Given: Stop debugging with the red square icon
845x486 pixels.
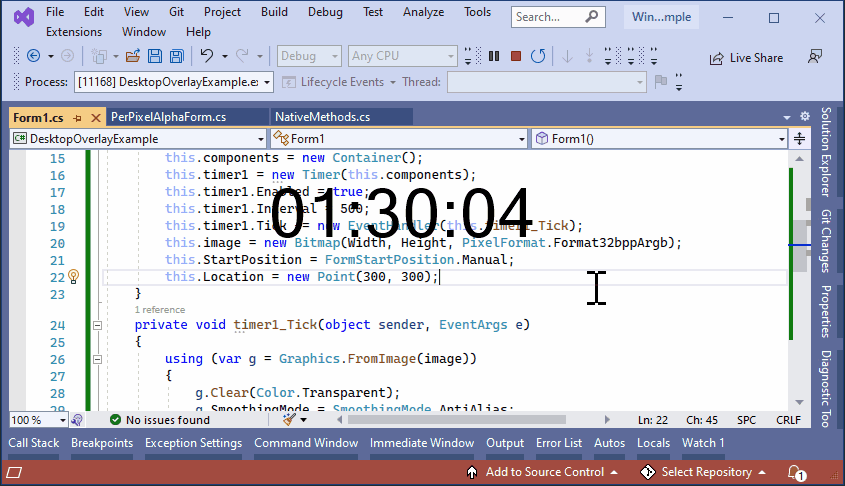Looking at the screenshot, I should (x=516, y=55).
